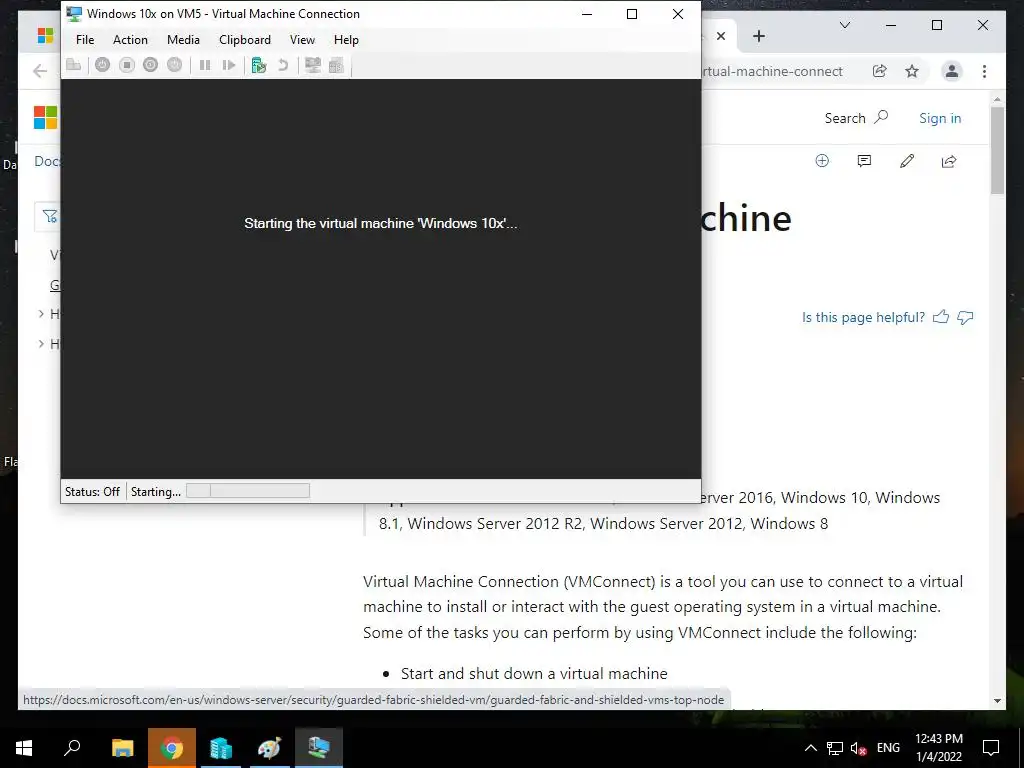Open the Media menu
The width and height of the screenshot is (1024, 768).
(183, 40)
